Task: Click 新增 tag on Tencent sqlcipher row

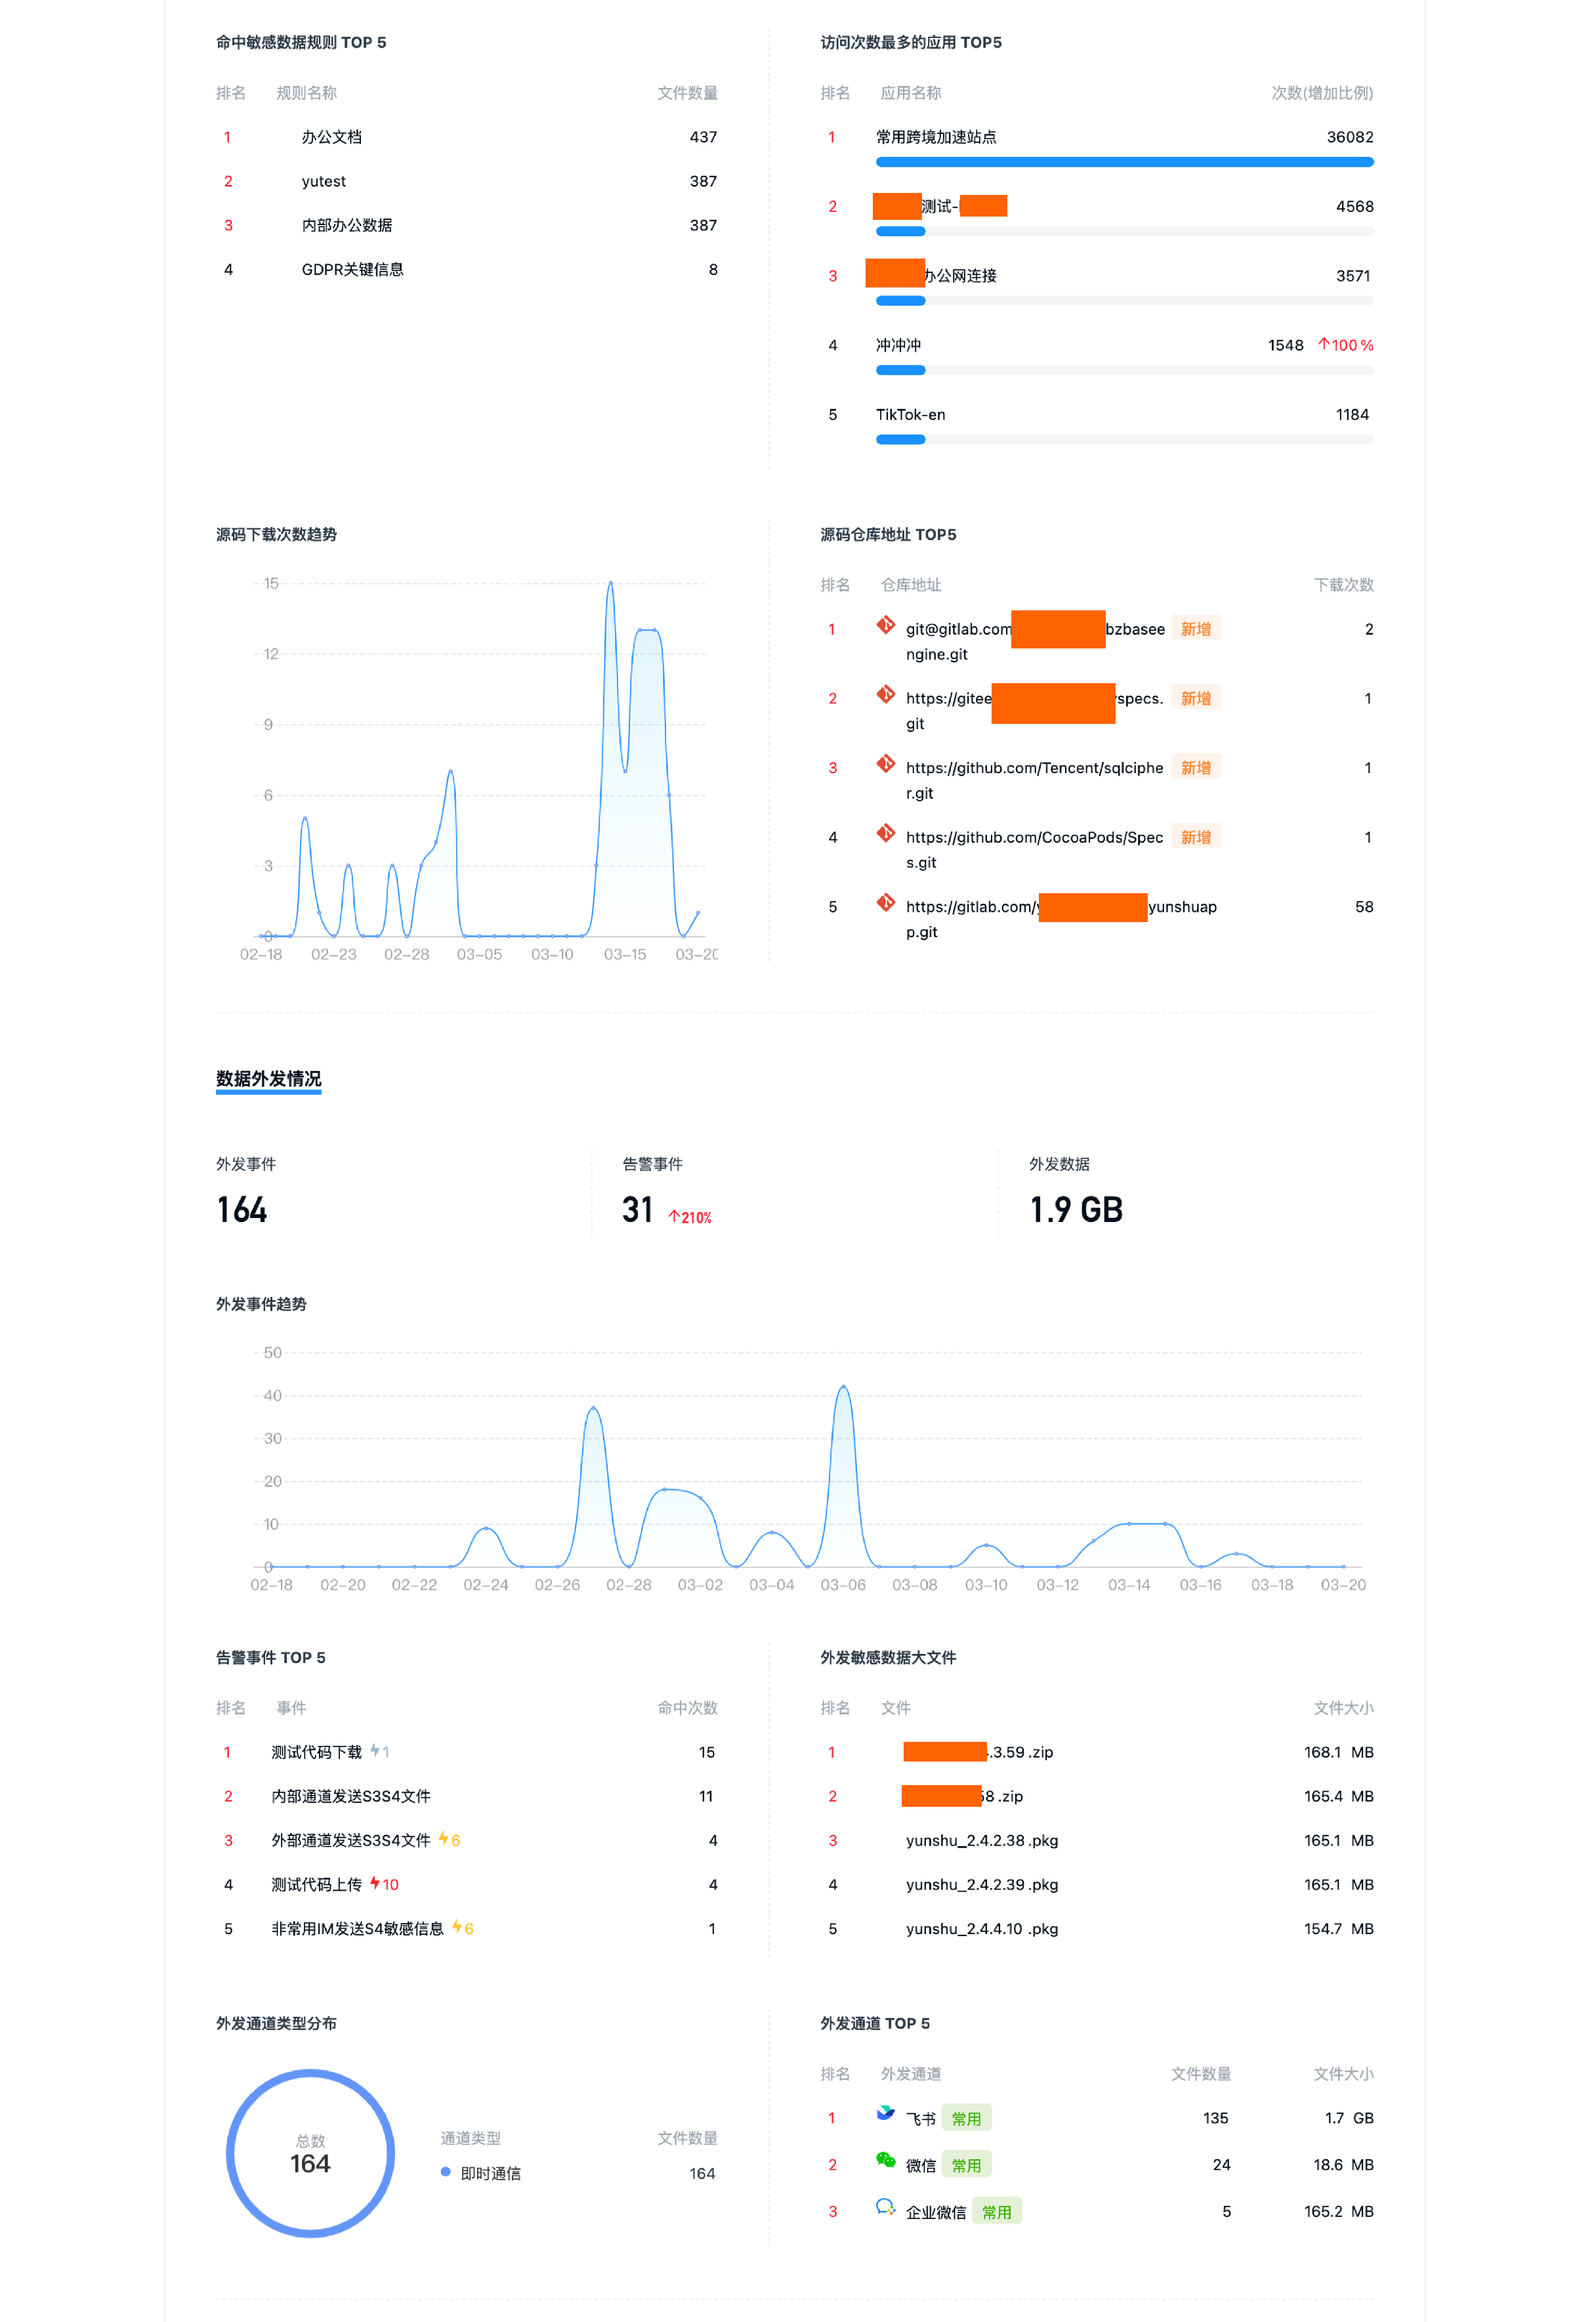Action: point(1195,767)
